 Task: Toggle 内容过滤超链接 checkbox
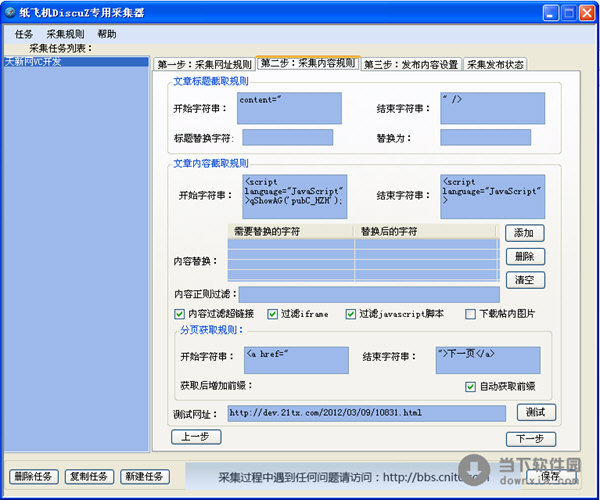pos(179,314)
